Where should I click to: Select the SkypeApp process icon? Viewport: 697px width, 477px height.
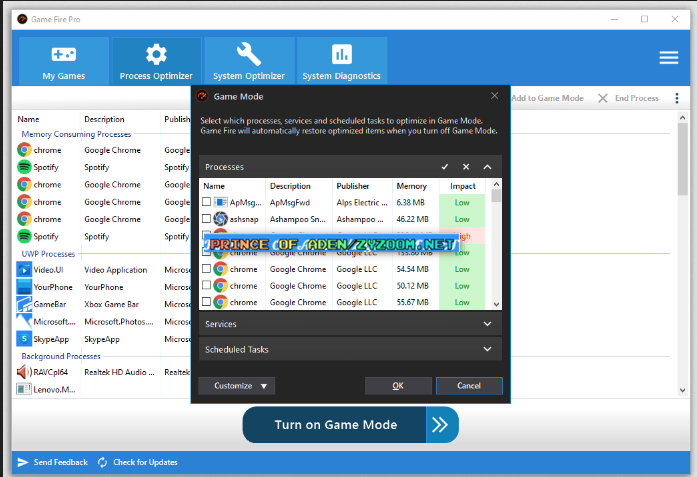(24, 339)
